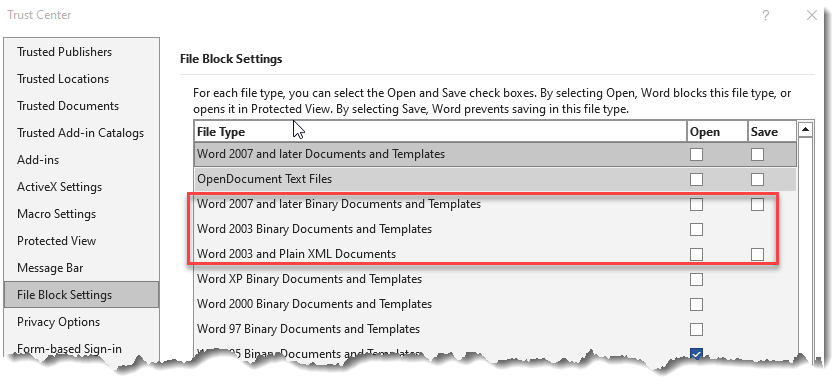This screenshot has width=839, height=391.
Task: Check Save for Word 2007 and later Documents
Action: [x=757, y=155]
